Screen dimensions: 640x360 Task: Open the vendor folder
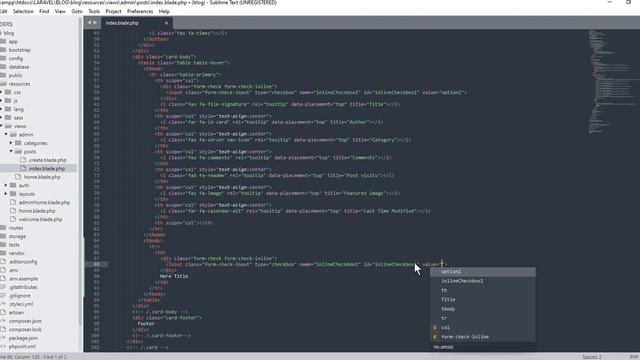click(16, 253)
